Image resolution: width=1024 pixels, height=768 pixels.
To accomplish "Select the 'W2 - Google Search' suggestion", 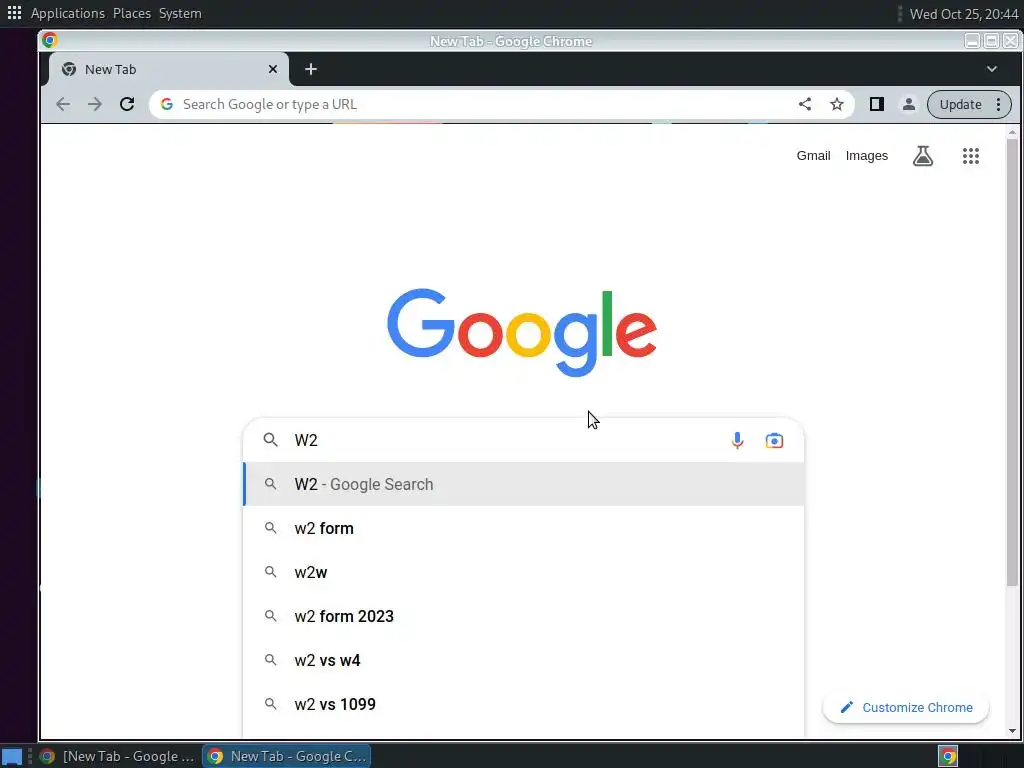I will click(x=524, y=484).
